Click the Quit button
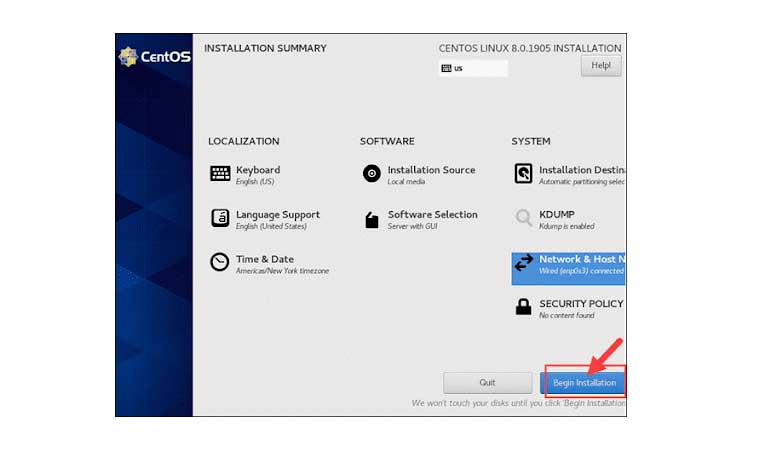 coord(487,382)
